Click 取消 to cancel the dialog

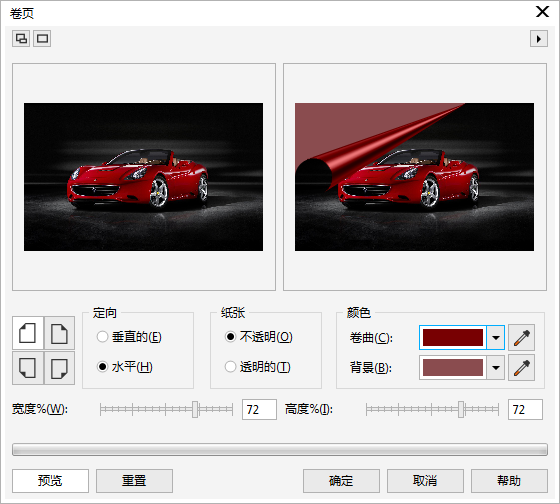click(425, 481)
